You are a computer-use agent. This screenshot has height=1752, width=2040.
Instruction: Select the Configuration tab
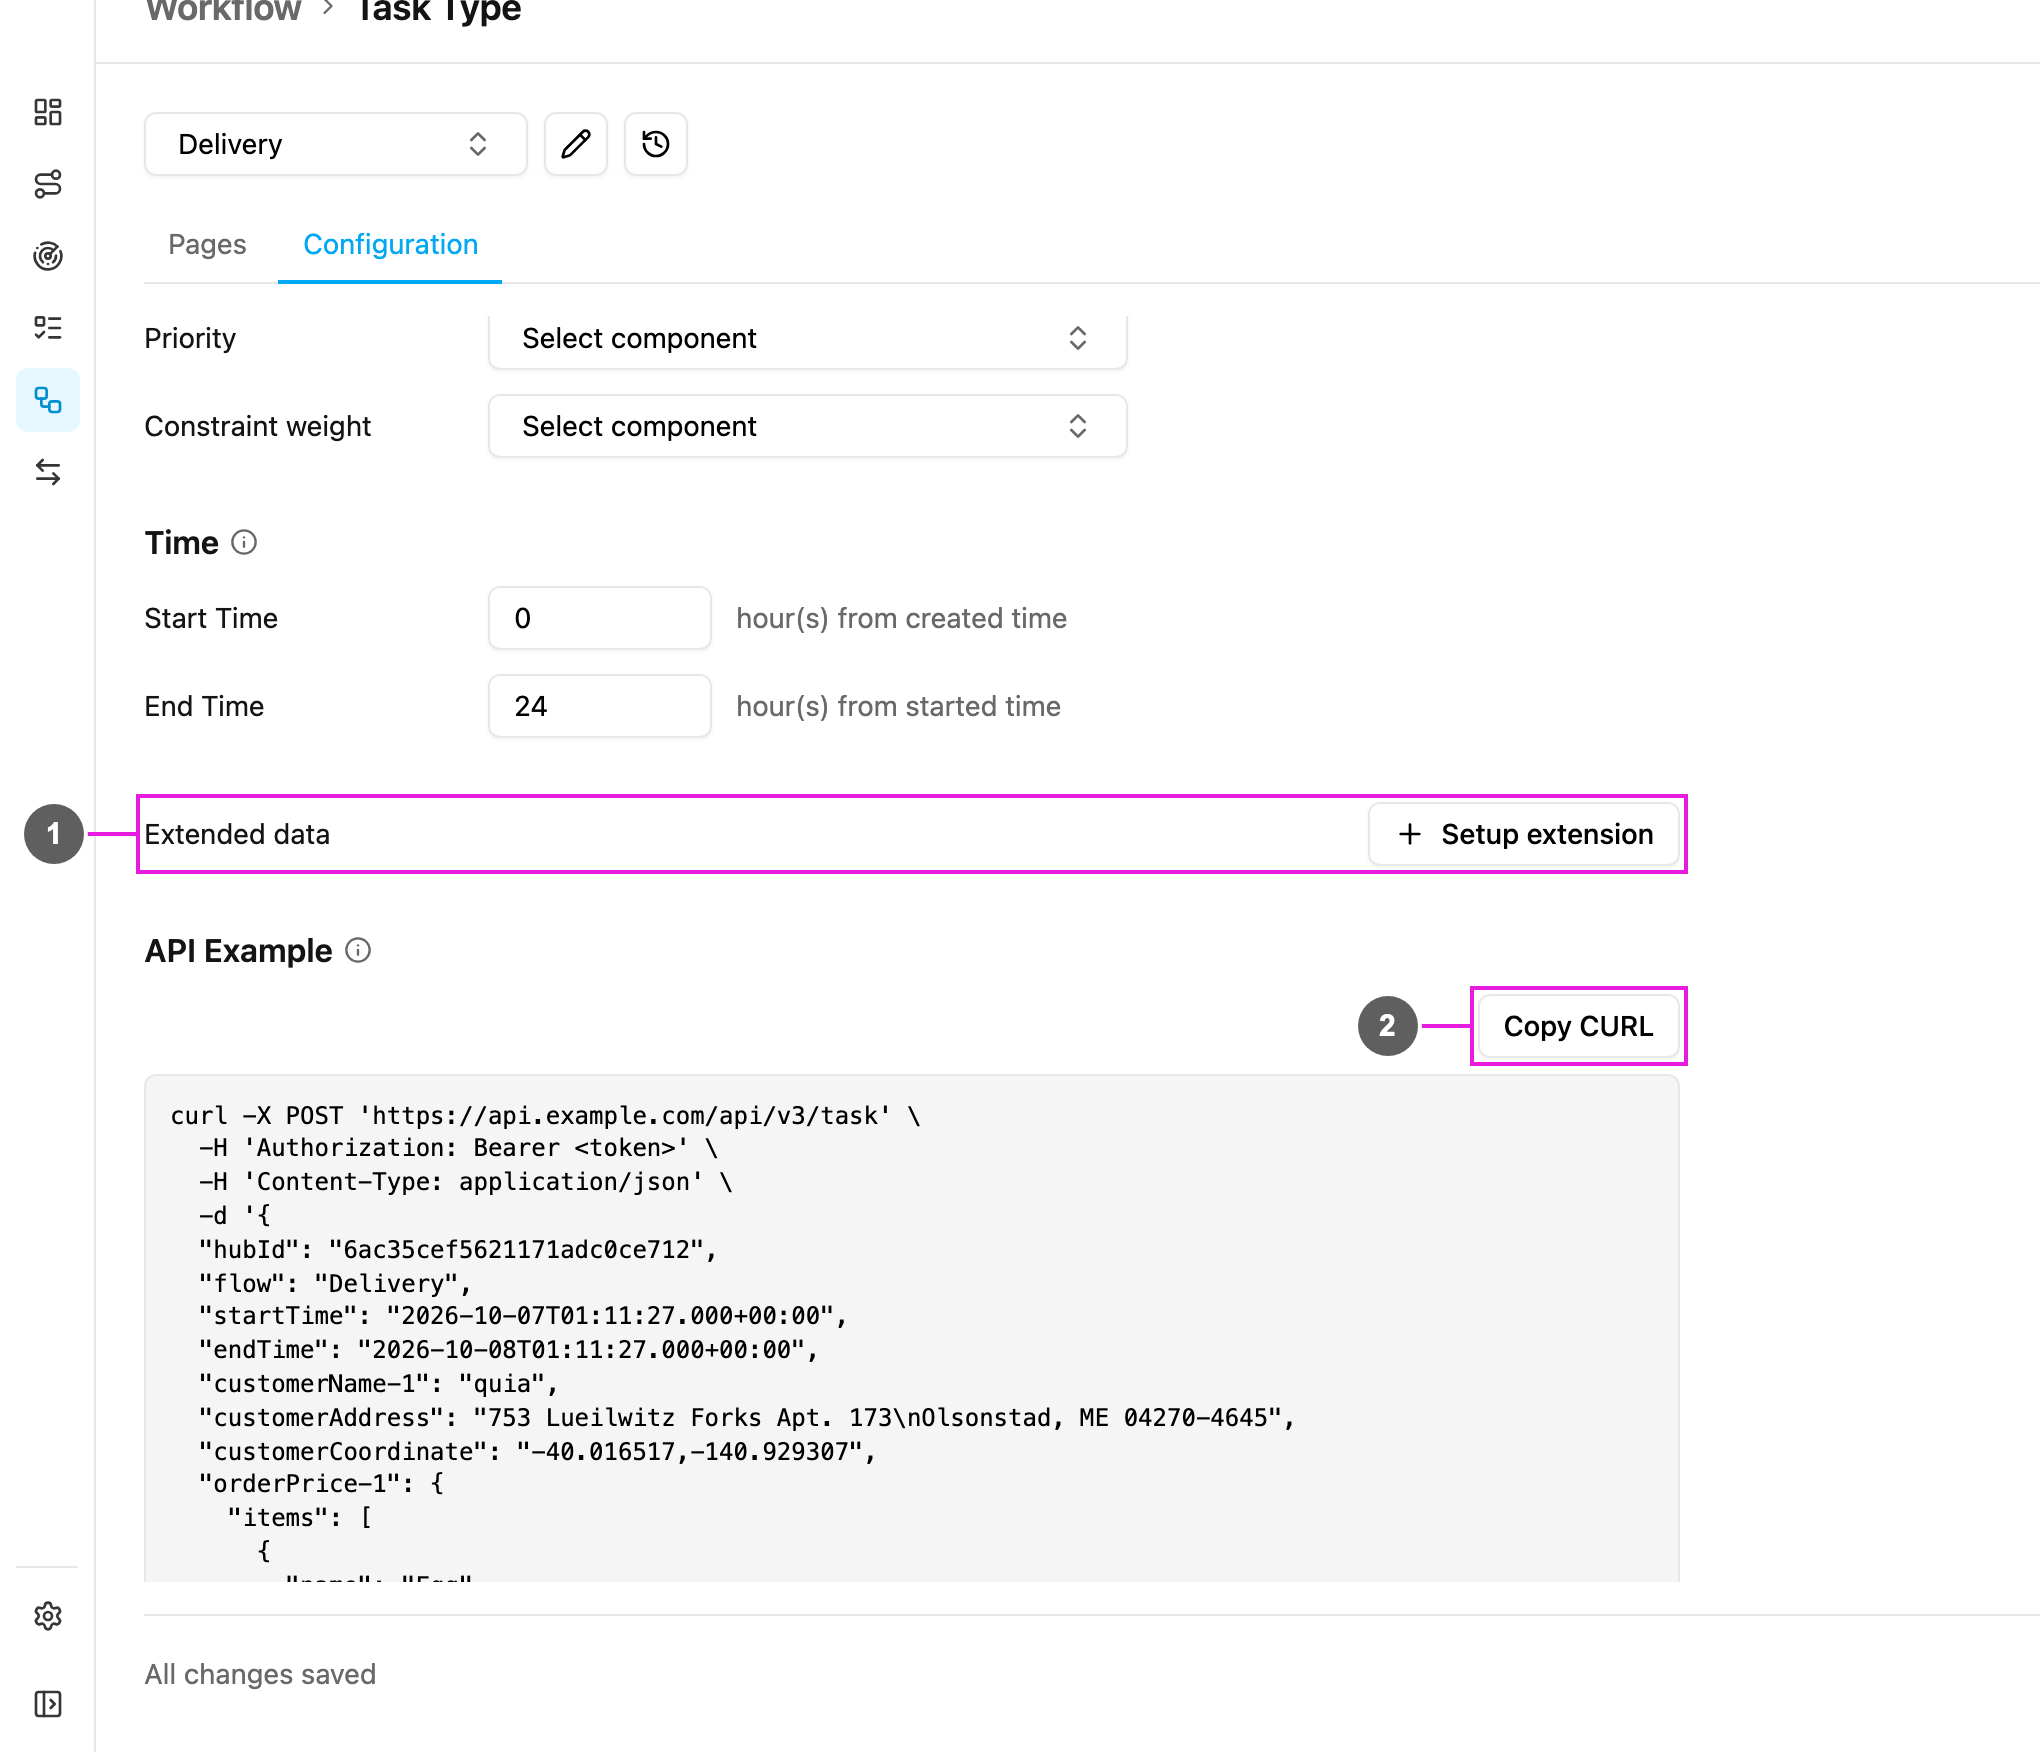(390, 244)
